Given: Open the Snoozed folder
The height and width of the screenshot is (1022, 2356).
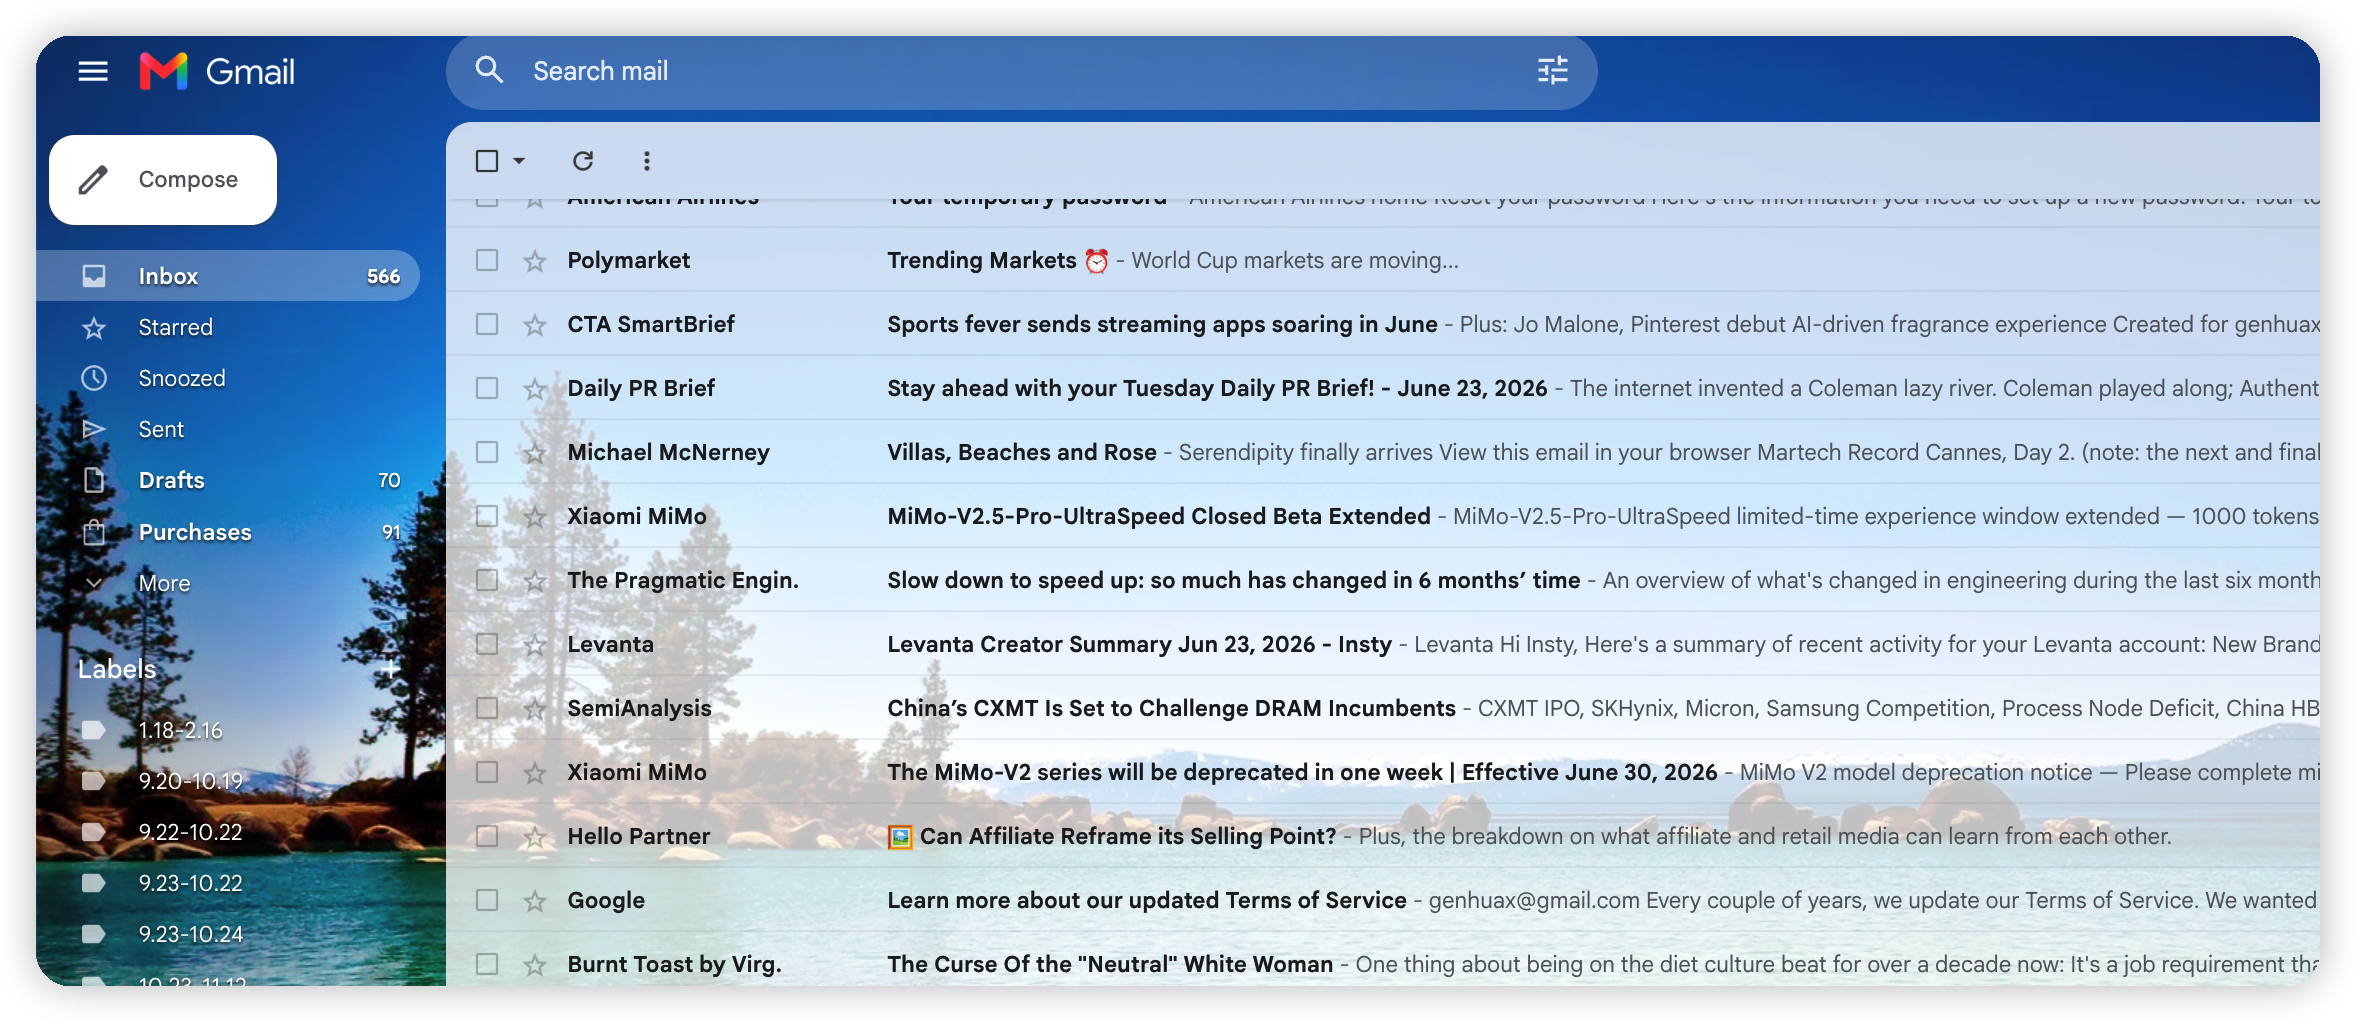Looking at the screenshot, I should [228, 378].
